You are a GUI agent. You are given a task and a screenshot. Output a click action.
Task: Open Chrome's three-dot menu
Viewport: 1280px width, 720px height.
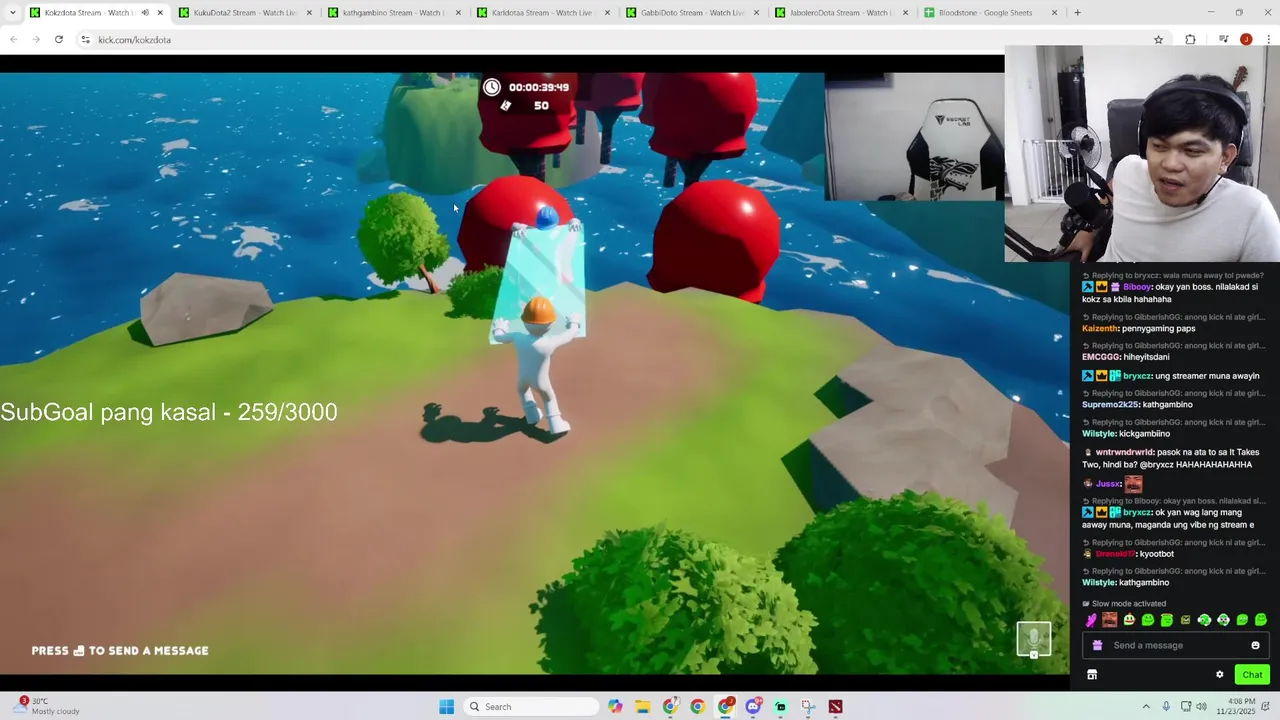click(x=1268, y=40)
